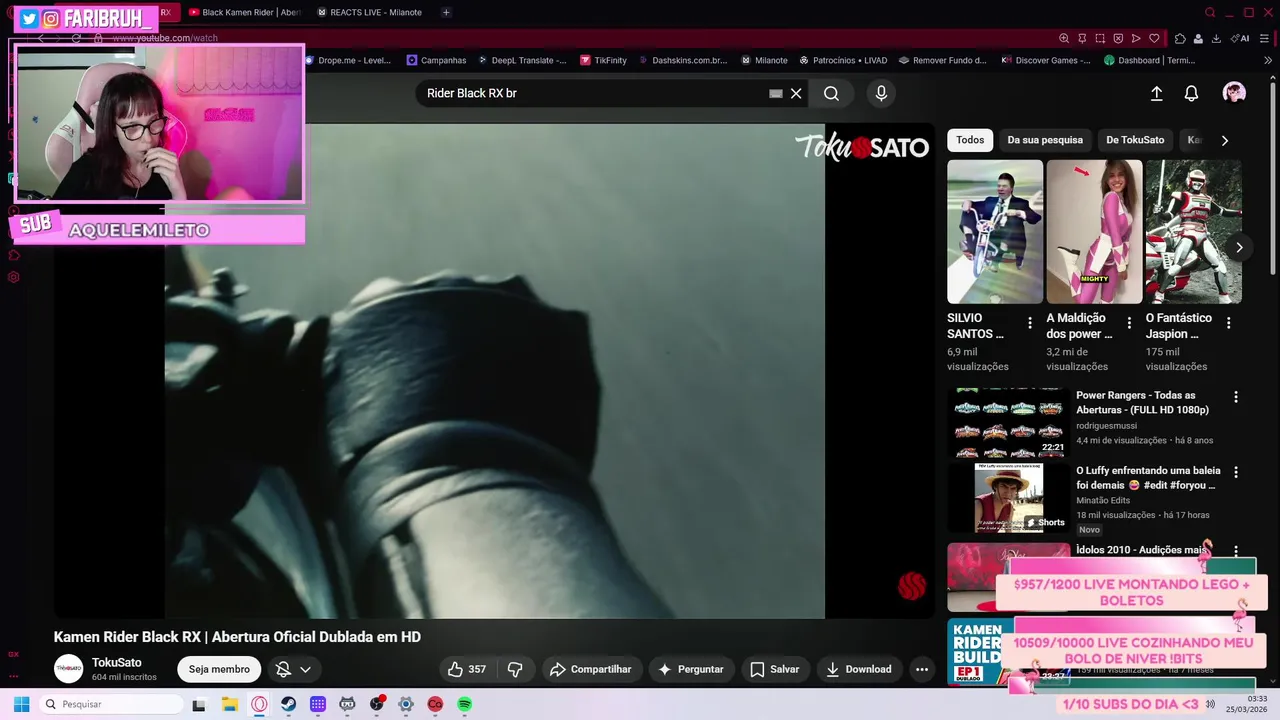Save video using Salvar button
This screenshot has width=1280, height=720.
coord(775,669)
